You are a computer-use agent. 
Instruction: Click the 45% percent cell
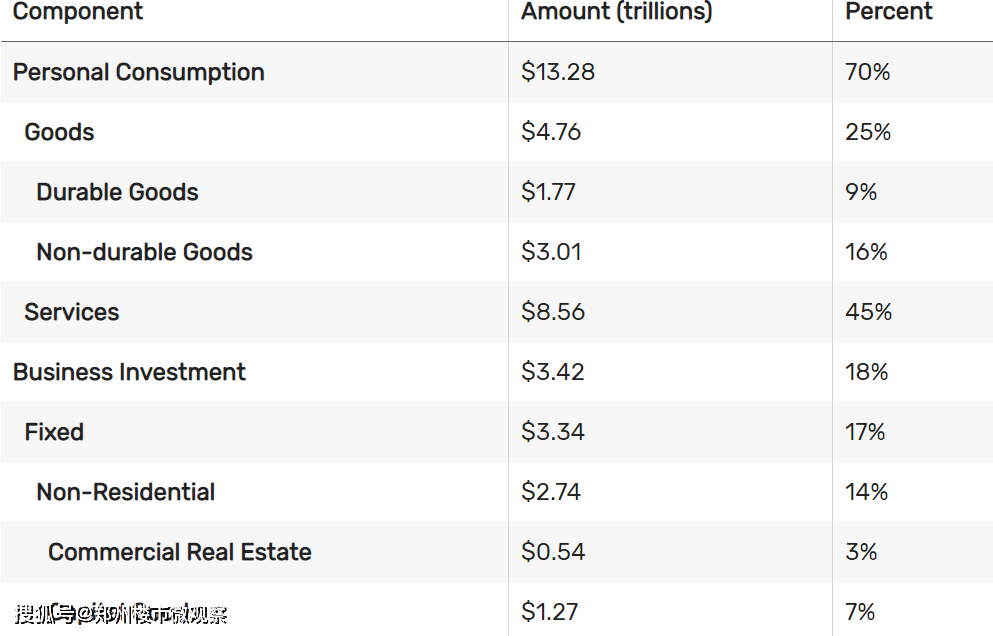868,312
